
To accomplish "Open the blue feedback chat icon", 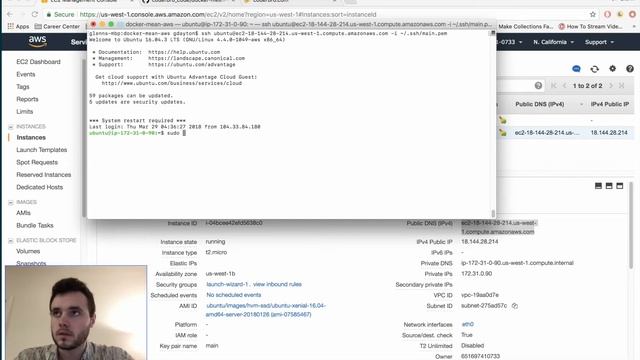I will click(x=576, y=69).
